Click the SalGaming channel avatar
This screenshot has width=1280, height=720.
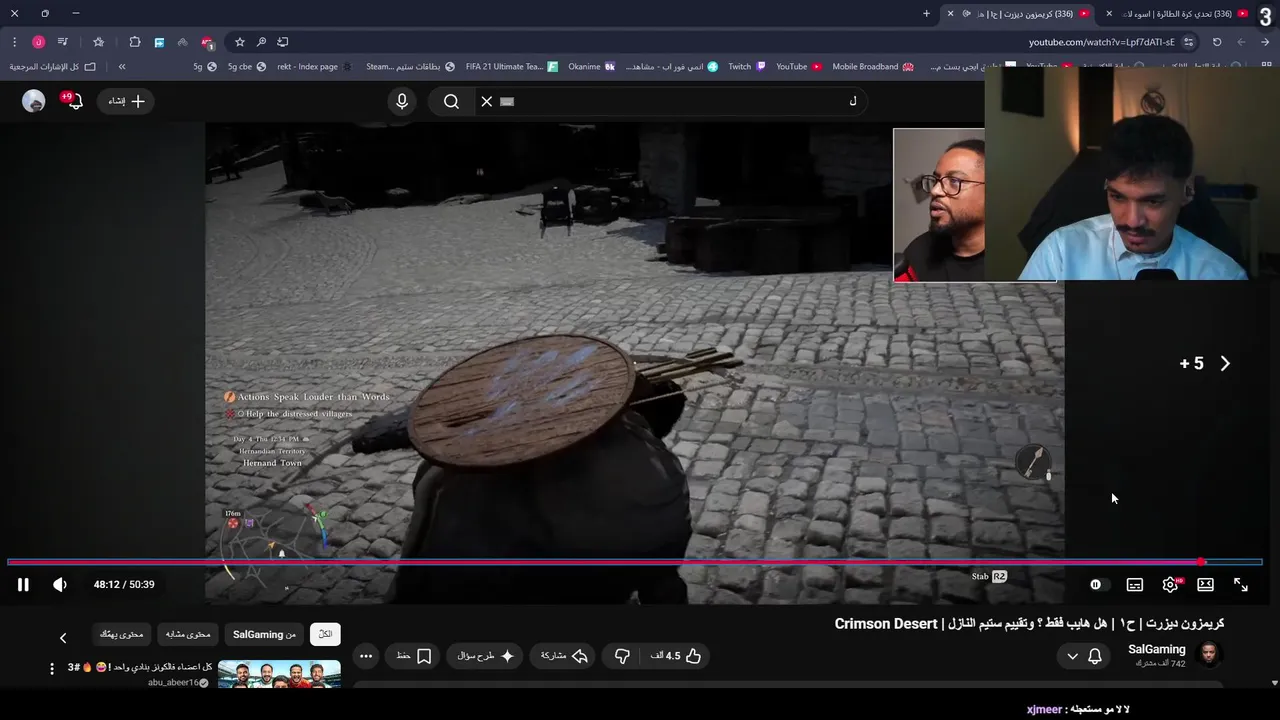tap(1209, 655)
